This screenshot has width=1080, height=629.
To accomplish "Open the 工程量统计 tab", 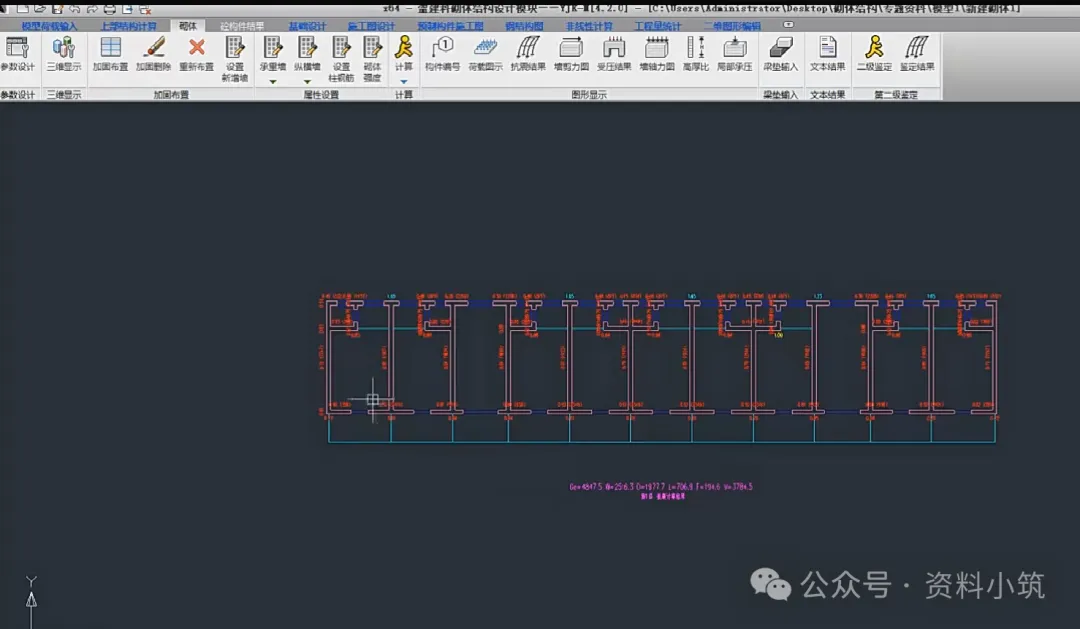I will point(658,26).
